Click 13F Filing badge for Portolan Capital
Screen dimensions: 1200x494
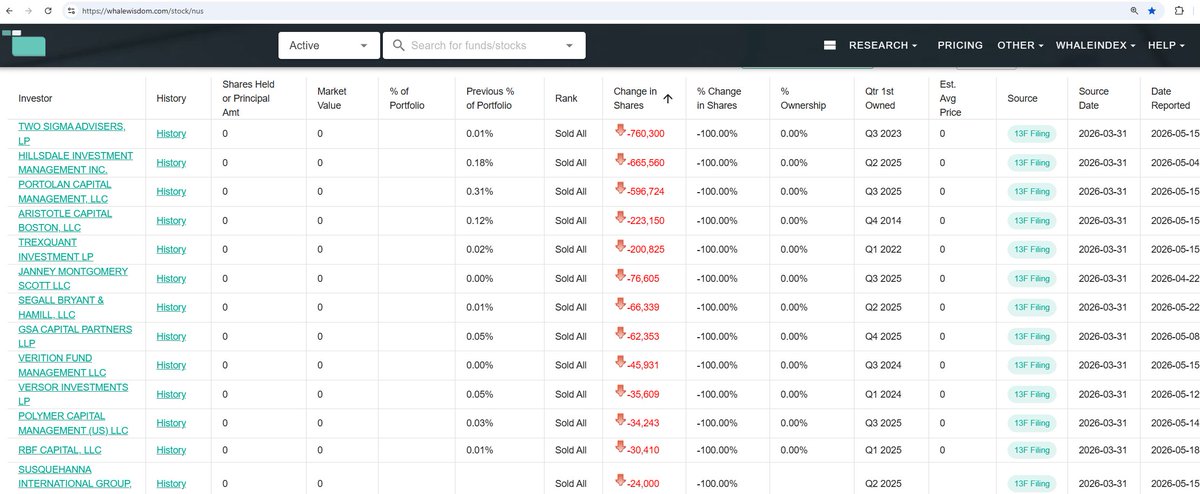pos(1031,191)
